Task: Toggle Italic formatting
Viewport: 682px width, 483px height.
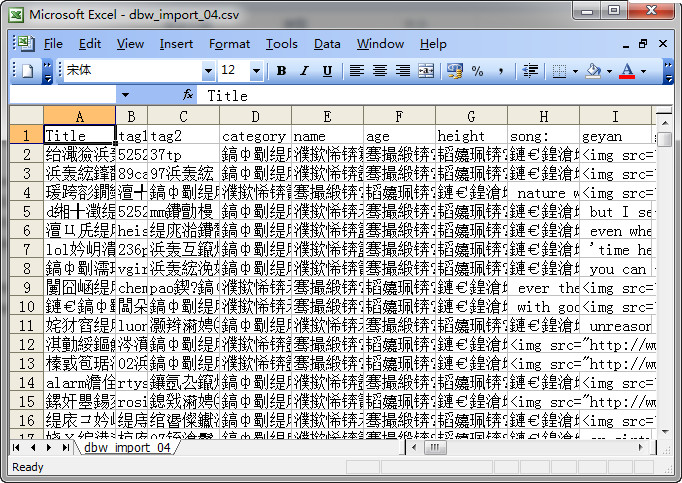Action: pos(304,70)
